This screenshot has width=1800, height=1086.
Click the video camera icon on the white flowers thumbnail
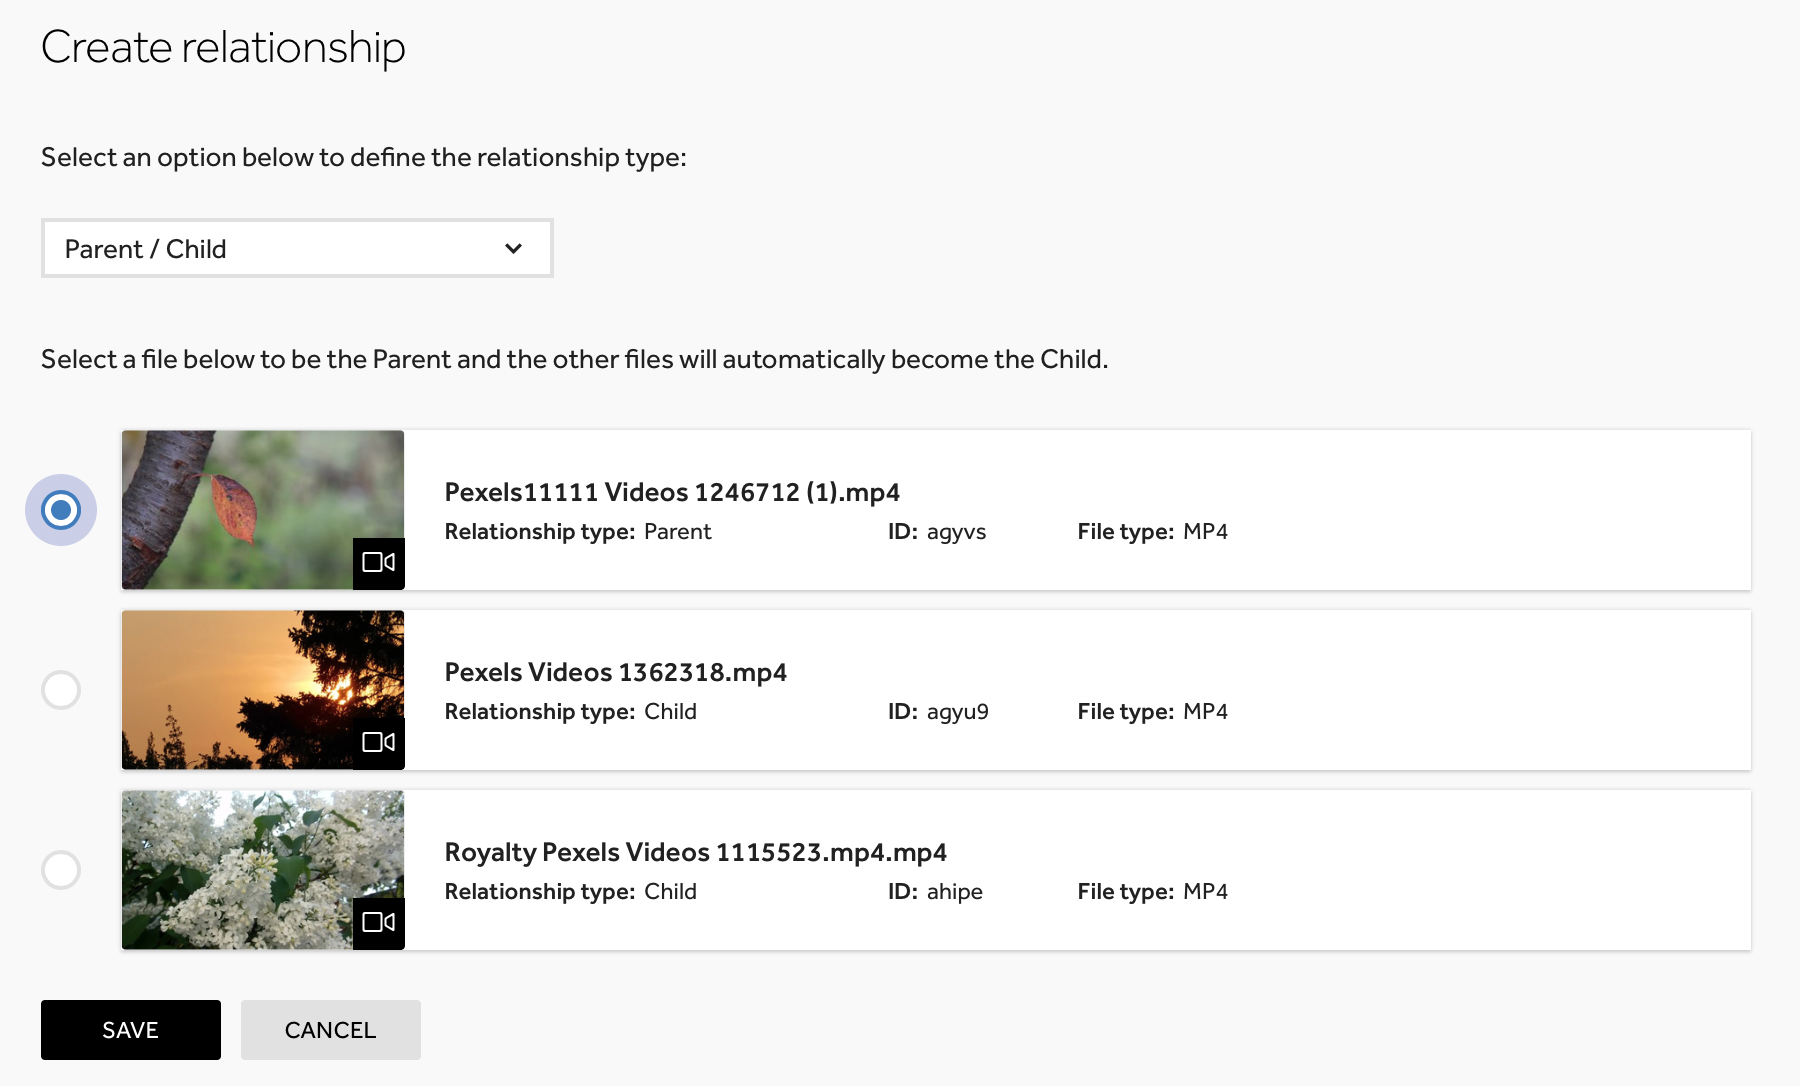coord(378,923)
